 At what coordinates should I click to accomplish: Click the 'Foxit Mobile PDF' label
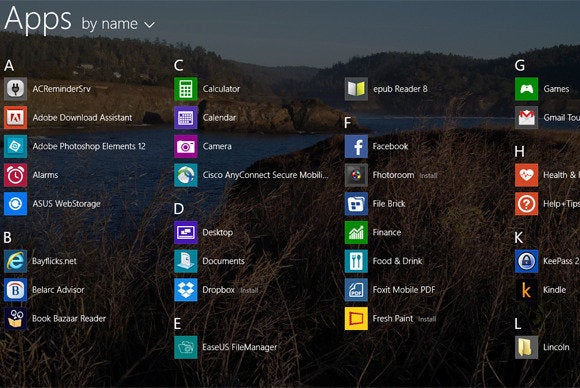coord(404,290)
